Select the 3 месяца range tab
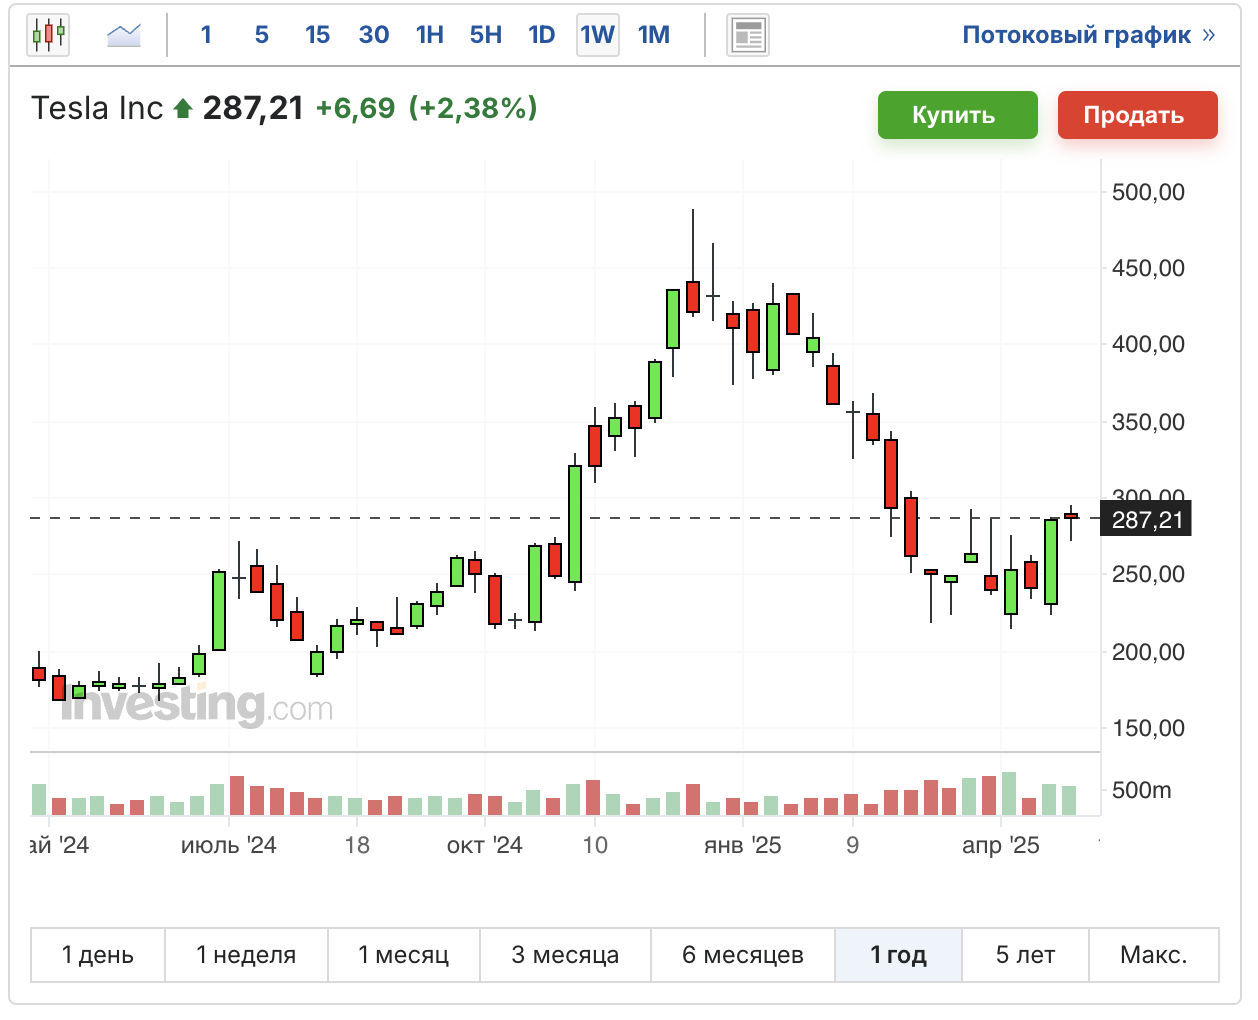Image resolution: width=1258 pixels, height=1020 pixels. (x=566, y=955)
